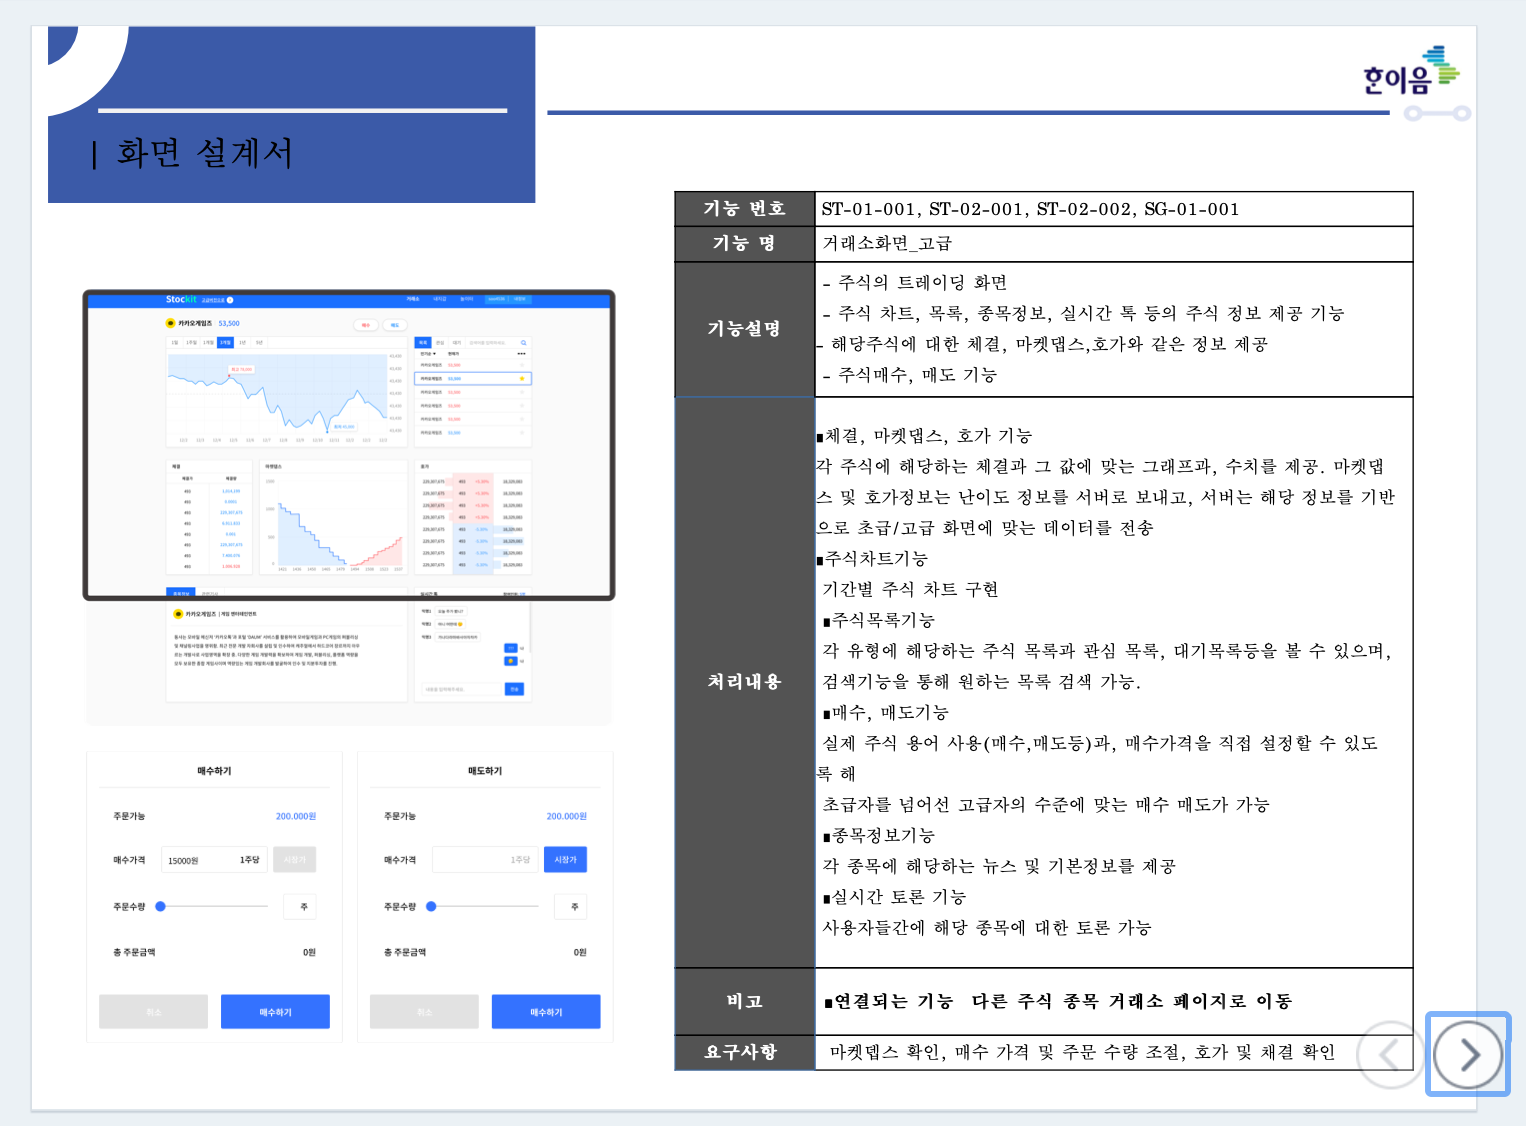Go to the previous slide arrow
The width and height of the screenshot is (1526, 1126).
click(x=1389, y=1054)
